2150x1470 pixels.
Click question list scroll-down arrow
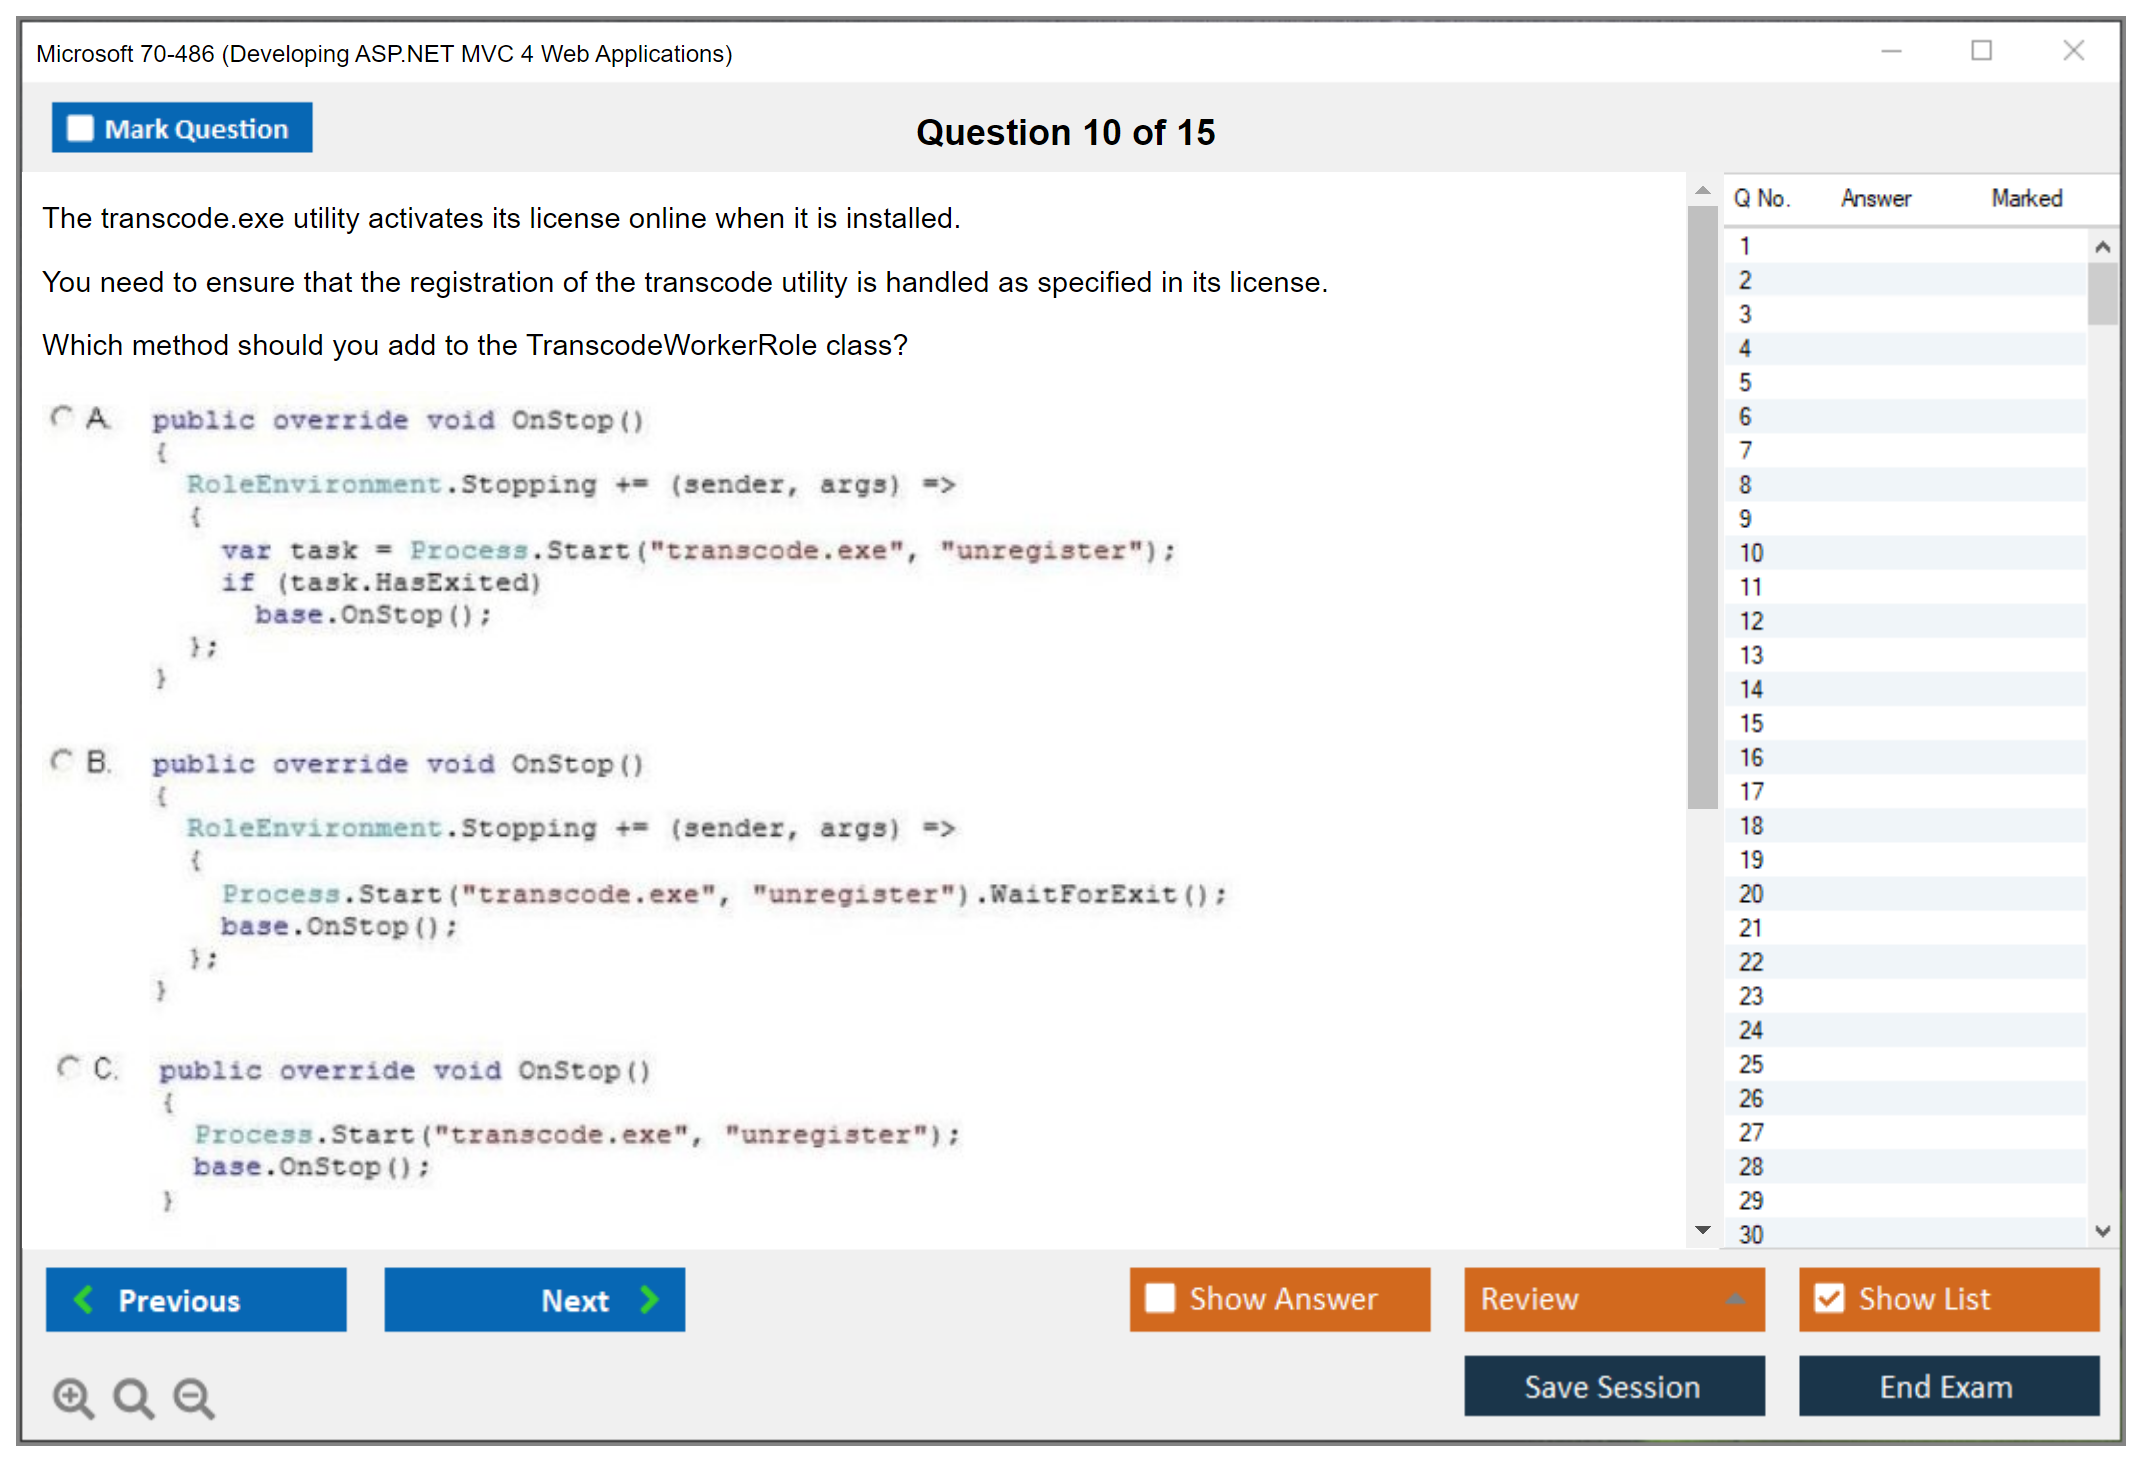(2102, 1231)
